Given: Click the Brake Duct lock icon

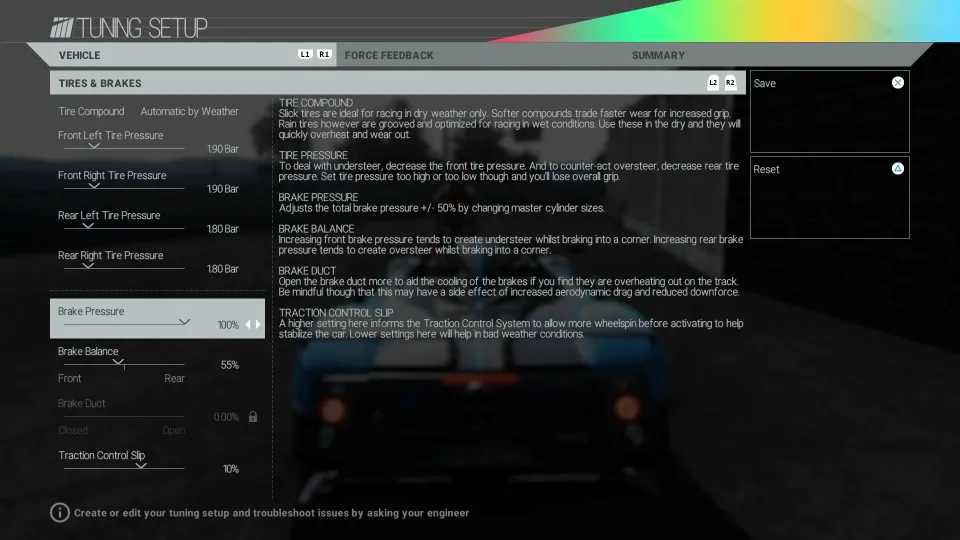Looking at the screenshot, I should tap(253, 417).
